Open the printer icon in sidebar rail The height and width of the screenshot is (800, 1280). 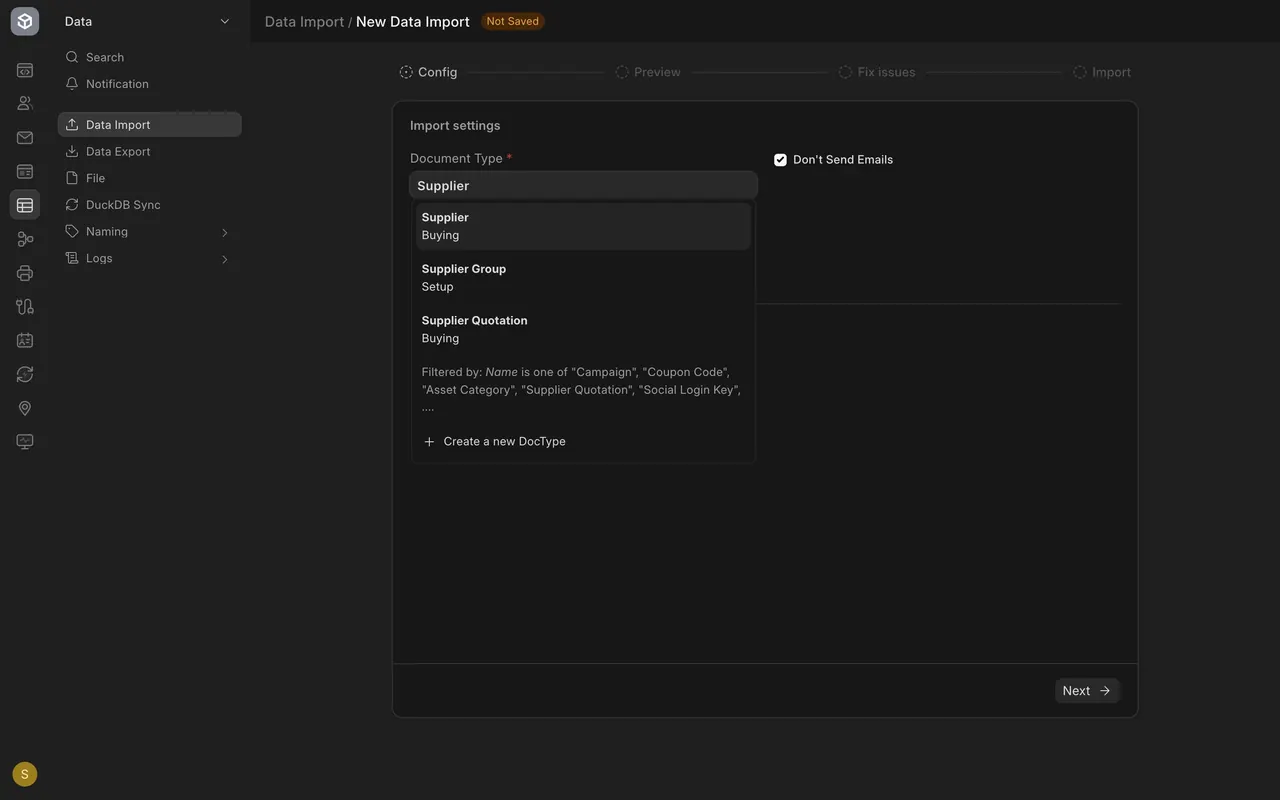tap(25, 273)
